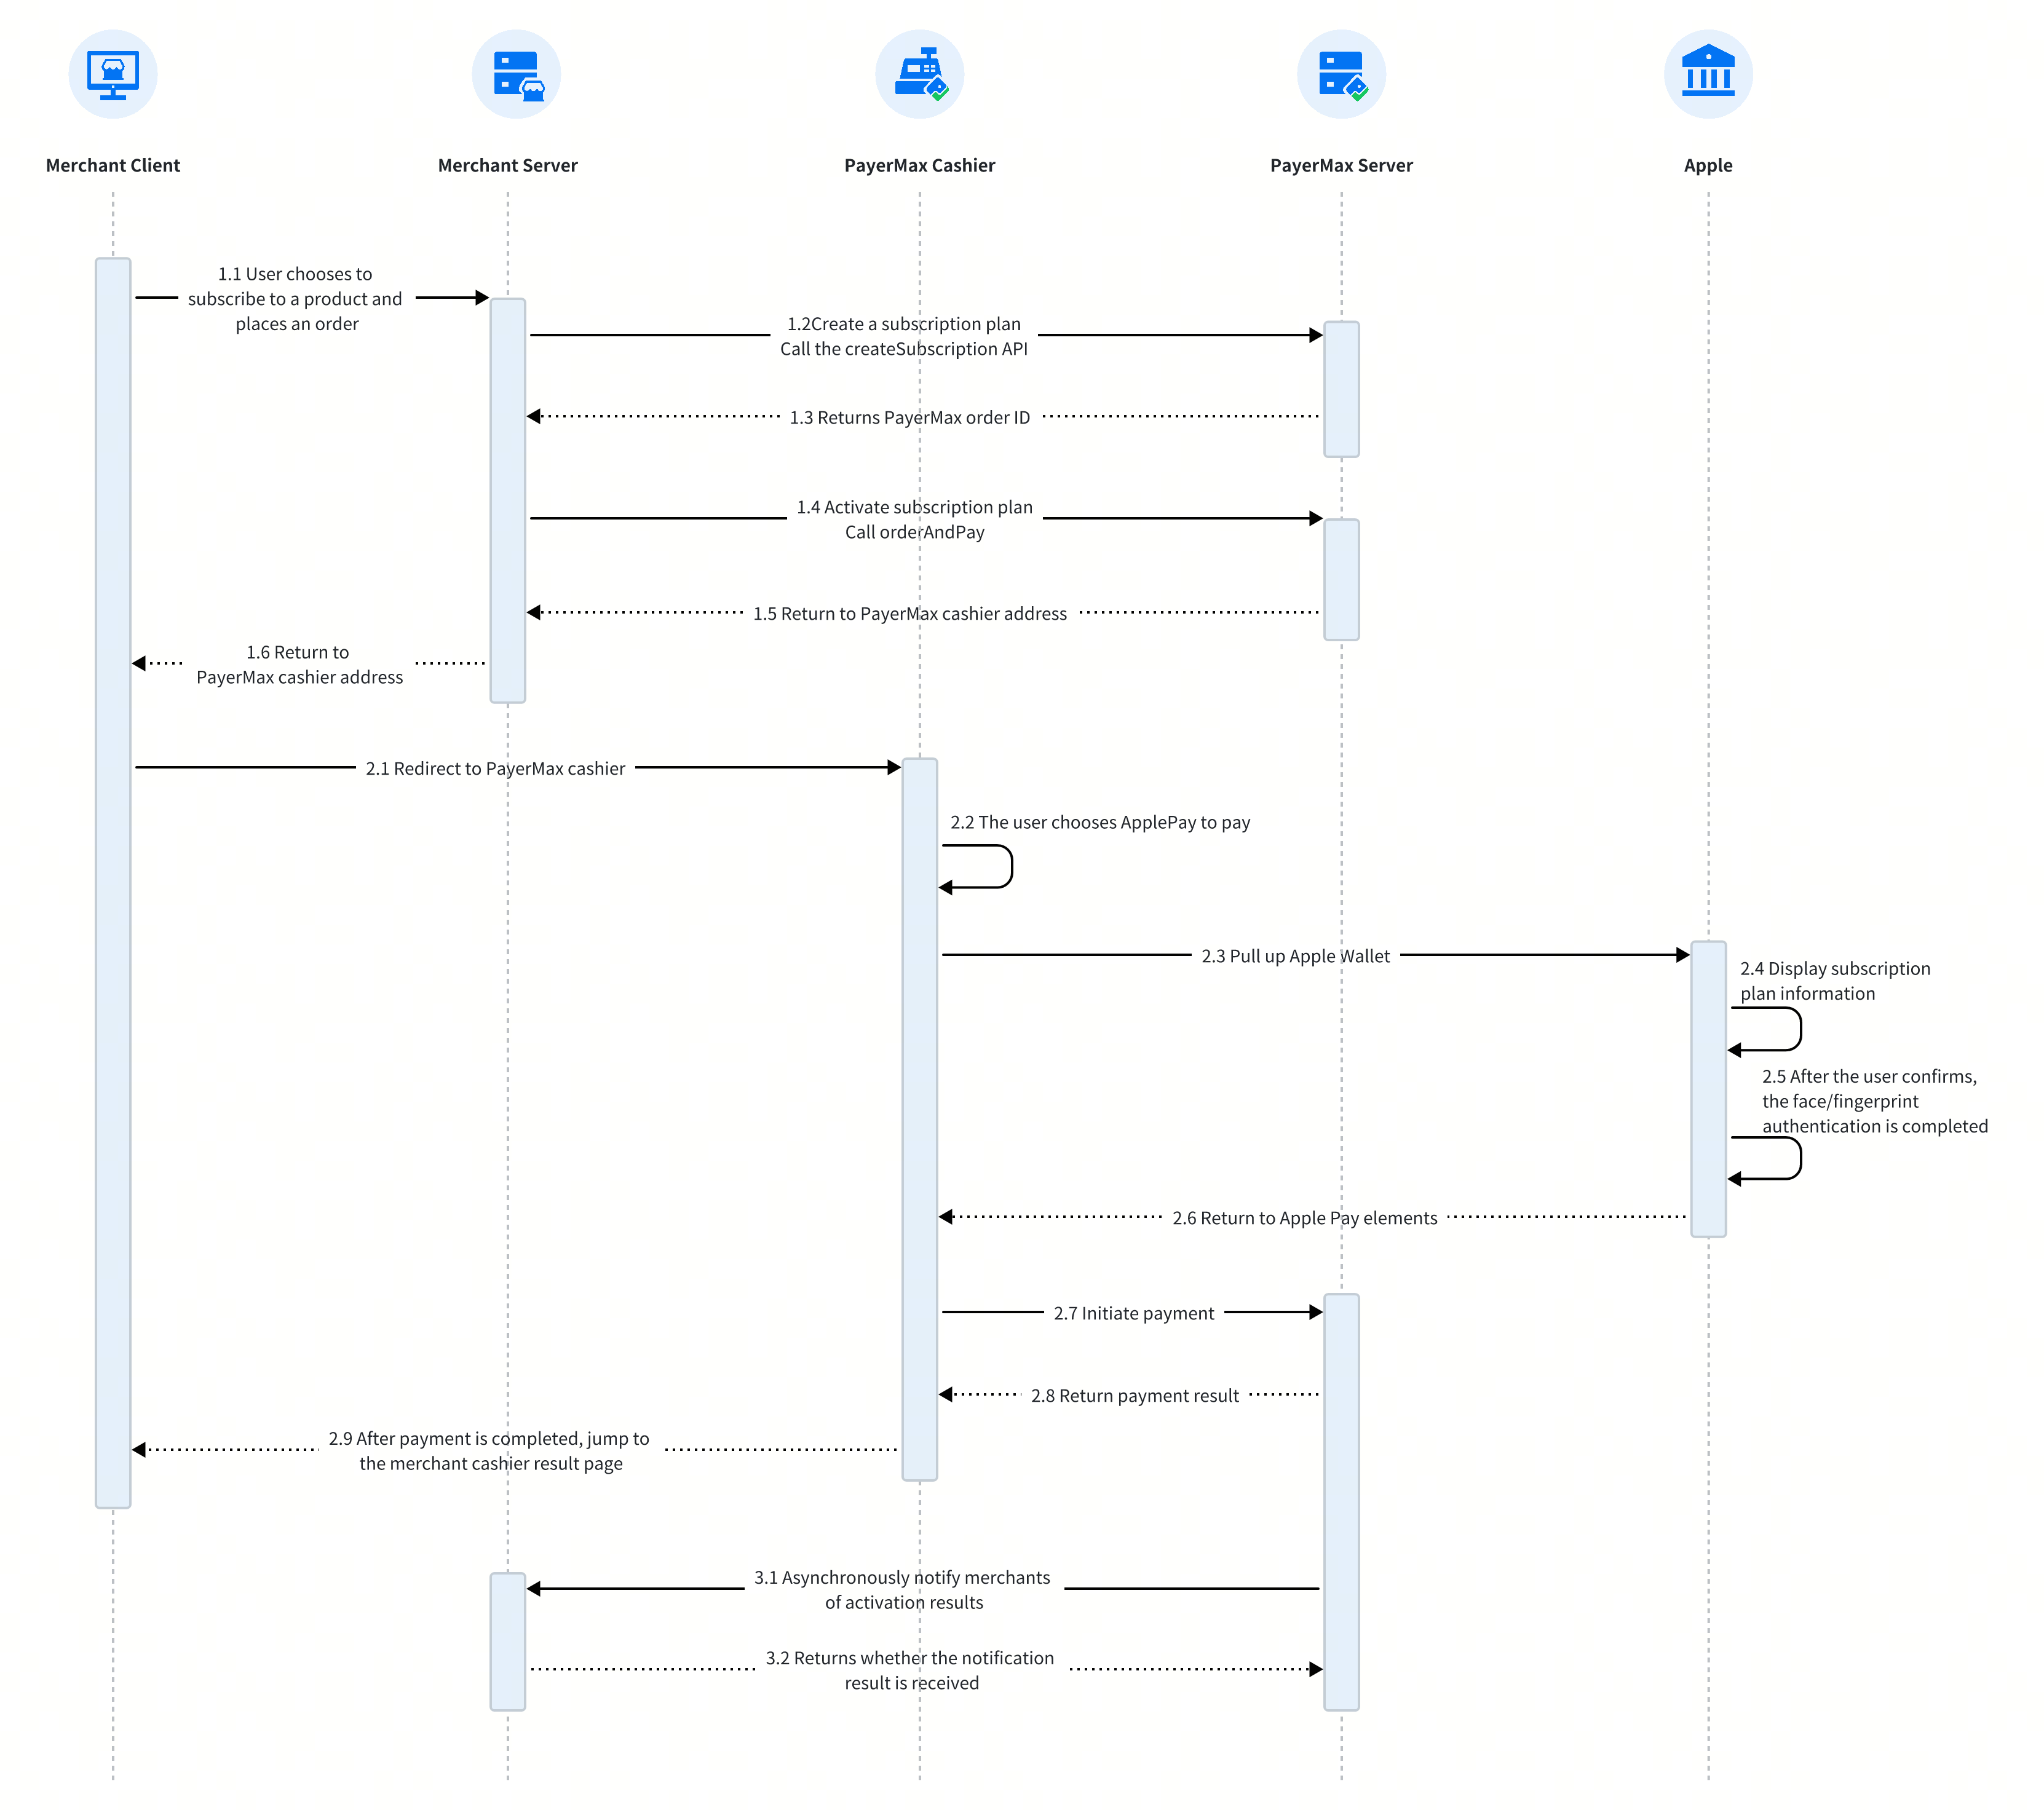Click step 2.2 user chooses ApplePay text

pyautogui.click(x=1100, y=822)
